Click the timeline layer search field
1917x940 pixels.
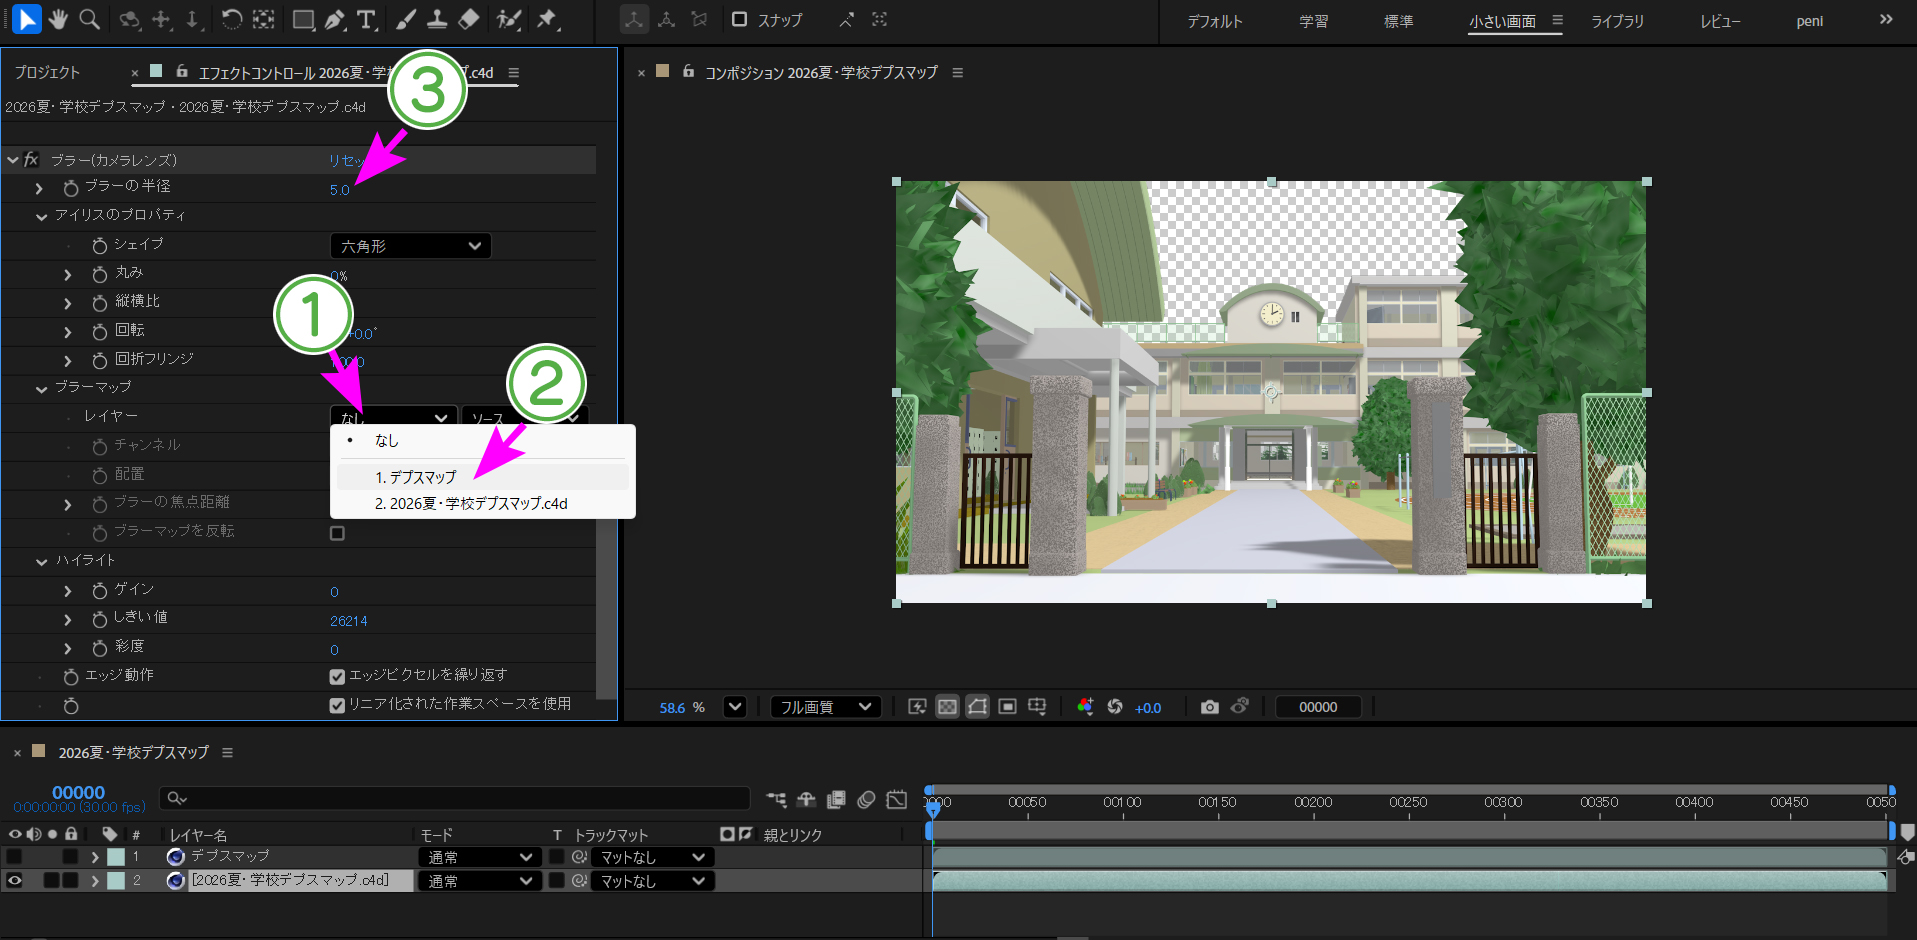454,798
